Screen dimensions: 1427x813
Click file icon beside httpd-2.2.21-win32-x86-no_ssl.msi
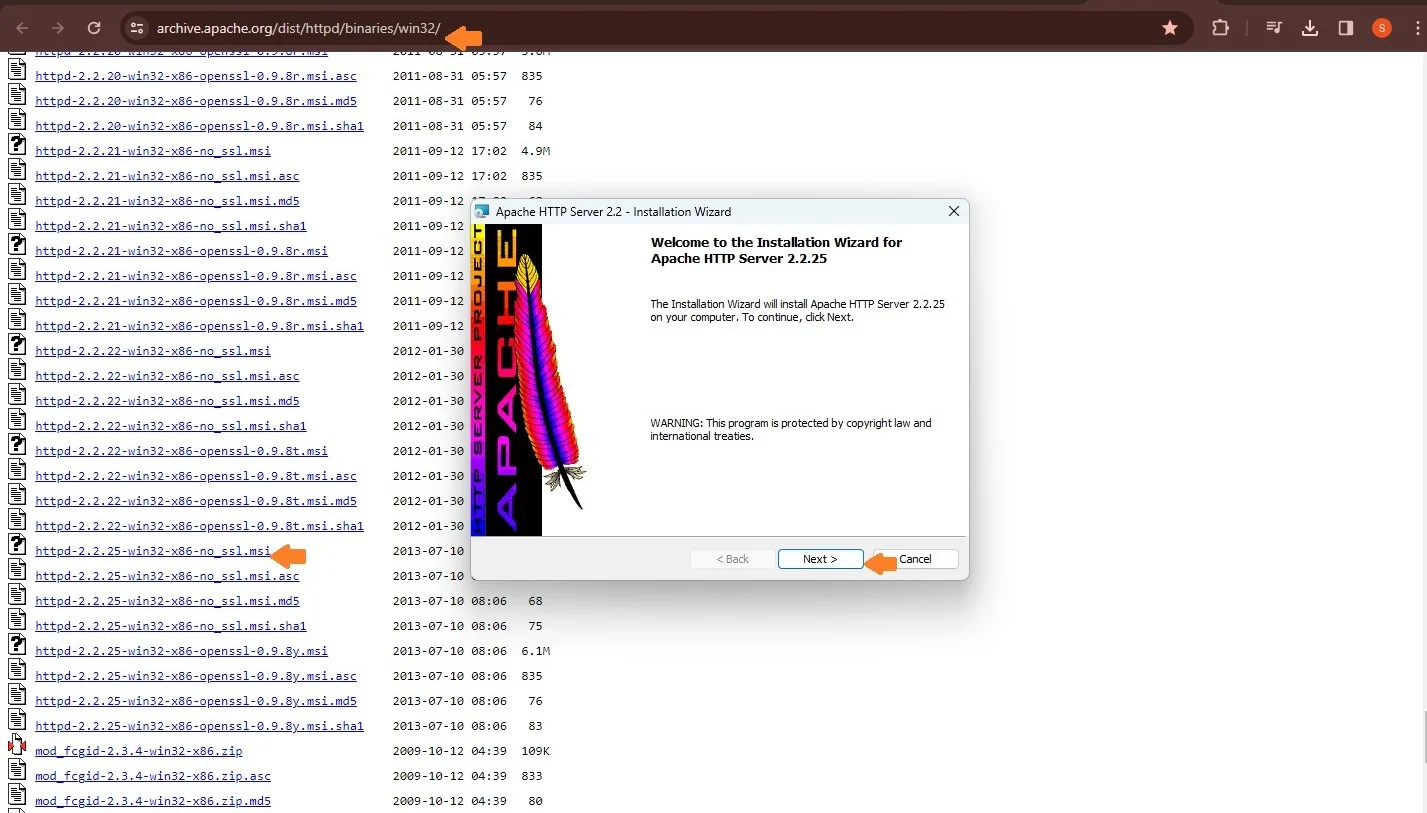tap(17, 145)
